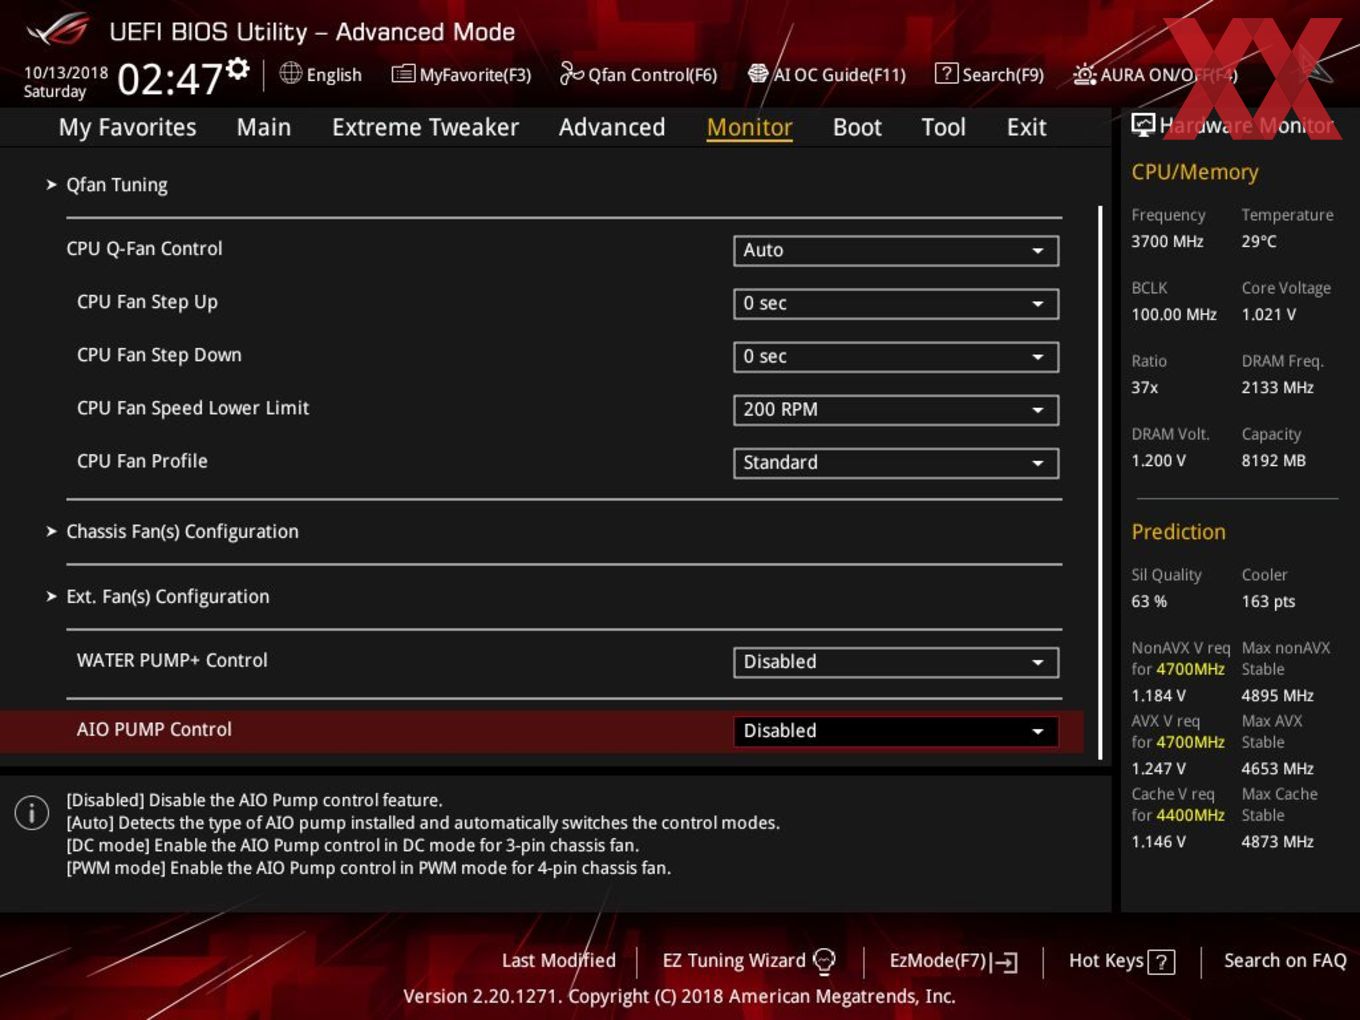Screen dimensions: 1360x1020
Task: Open the CPU Q-Fan Control dropdown
Action: [x=896, y=250]
